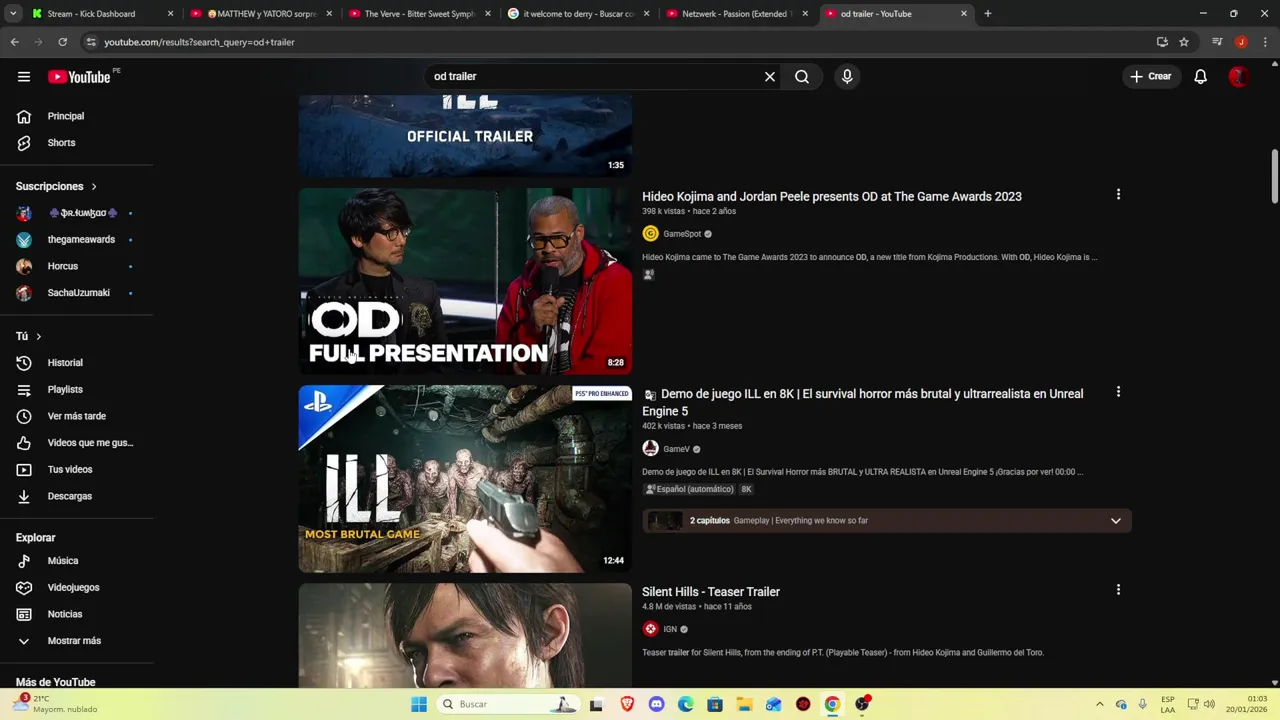Open the GameSpot channel link
Screen dimensions: 1280x720
point(681,234)
